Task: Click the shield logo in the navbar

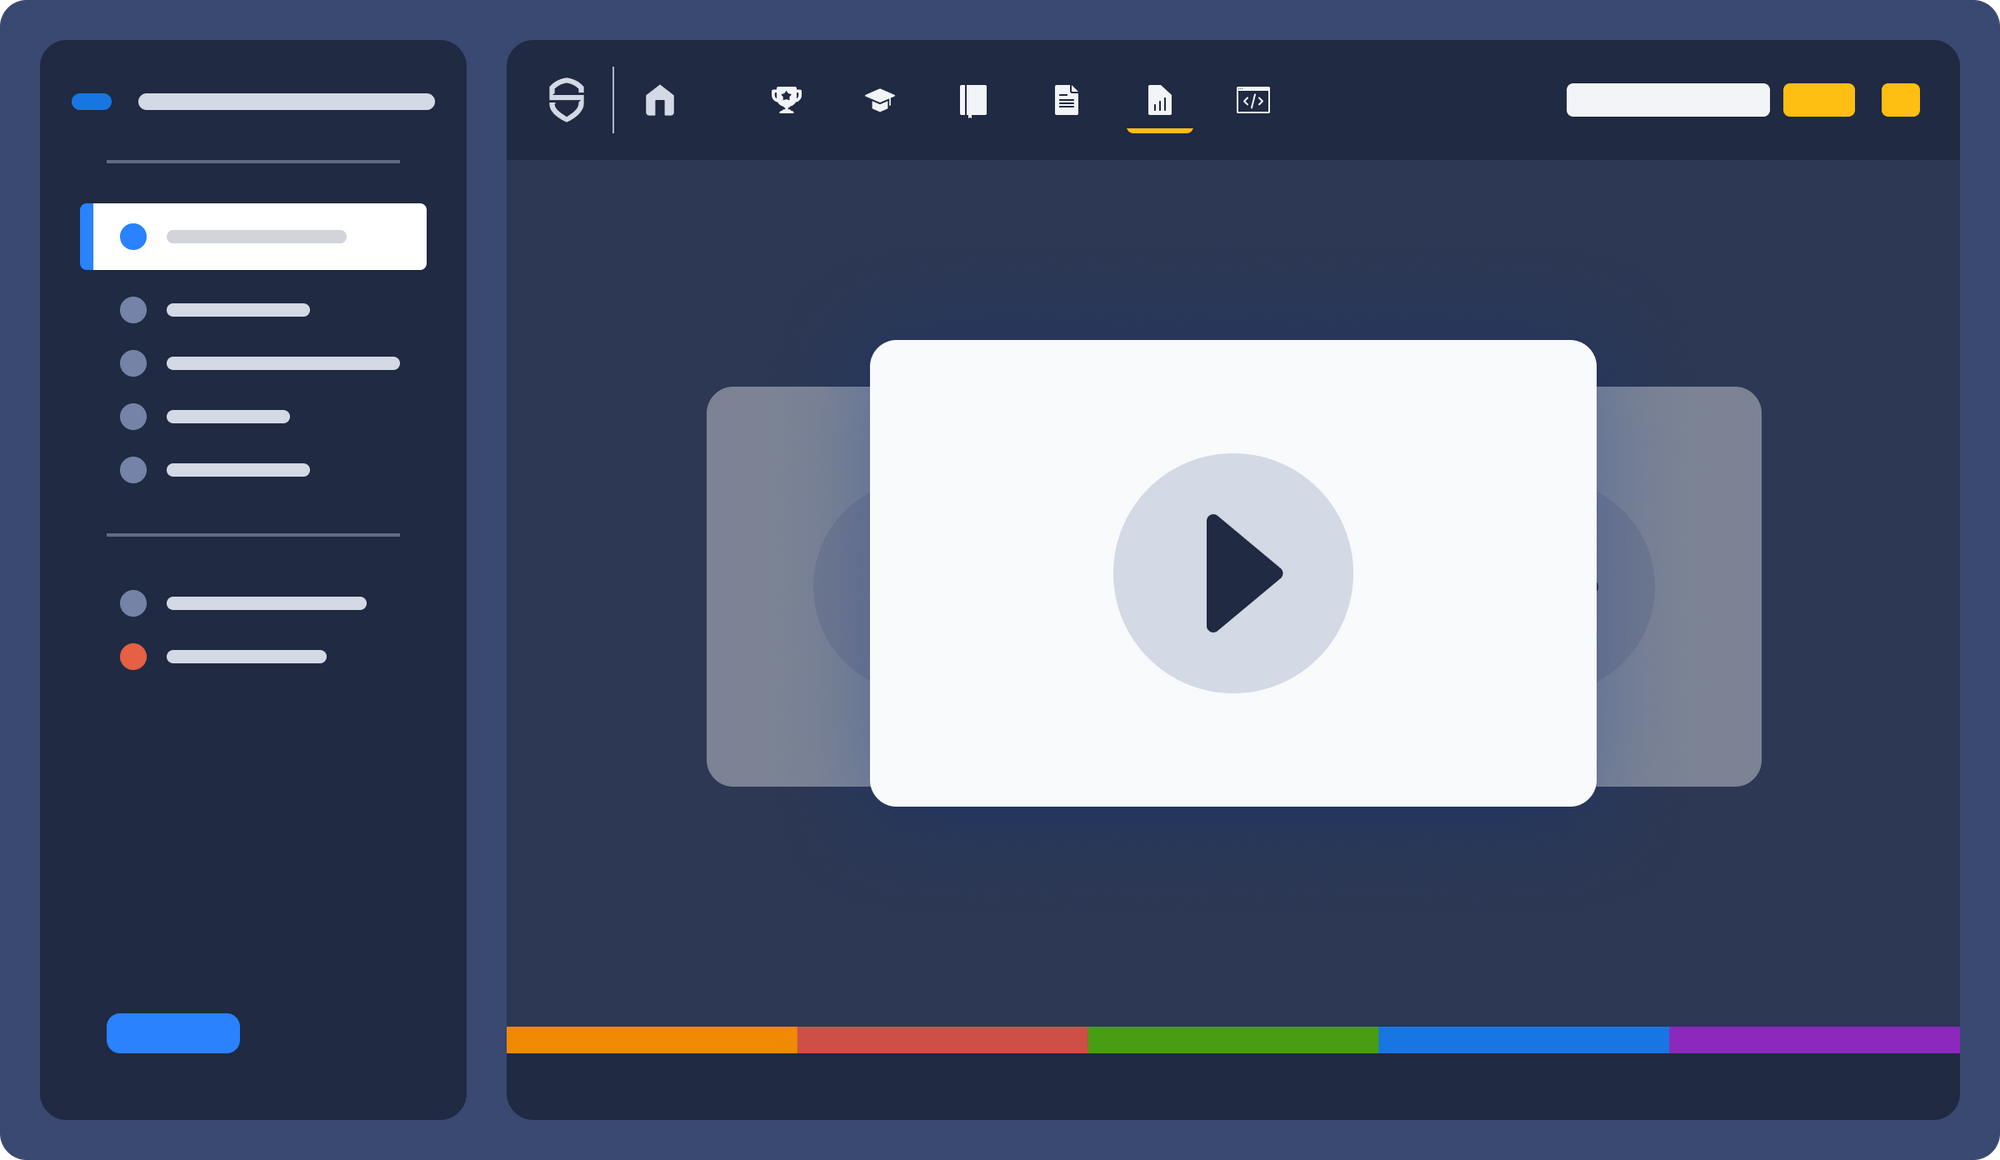Action: (567, 100)
